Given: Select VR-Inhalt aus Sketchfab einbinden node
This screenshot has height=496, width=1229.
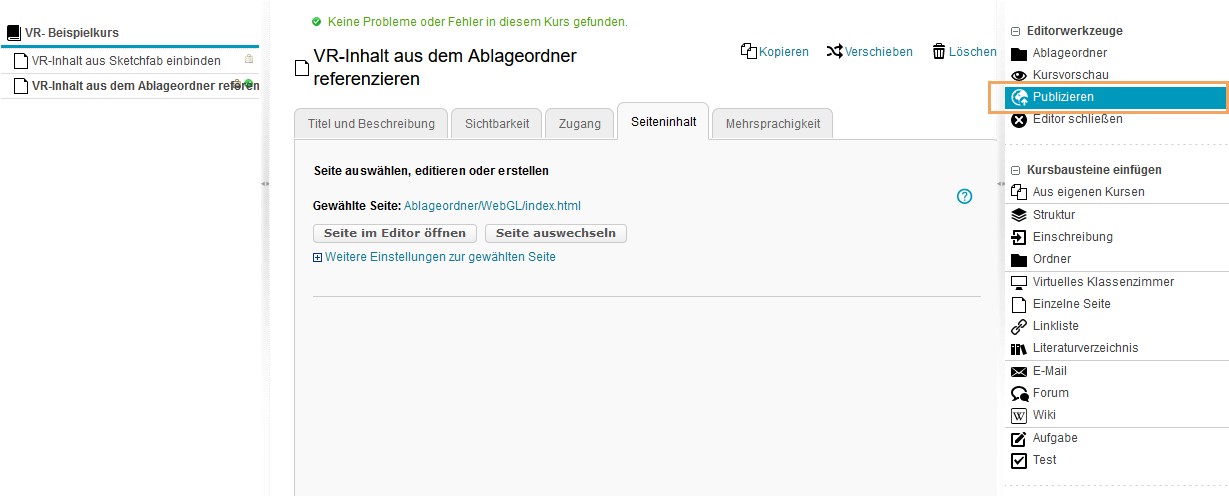Looking at the screenshot, I should (x=126, y=61).
